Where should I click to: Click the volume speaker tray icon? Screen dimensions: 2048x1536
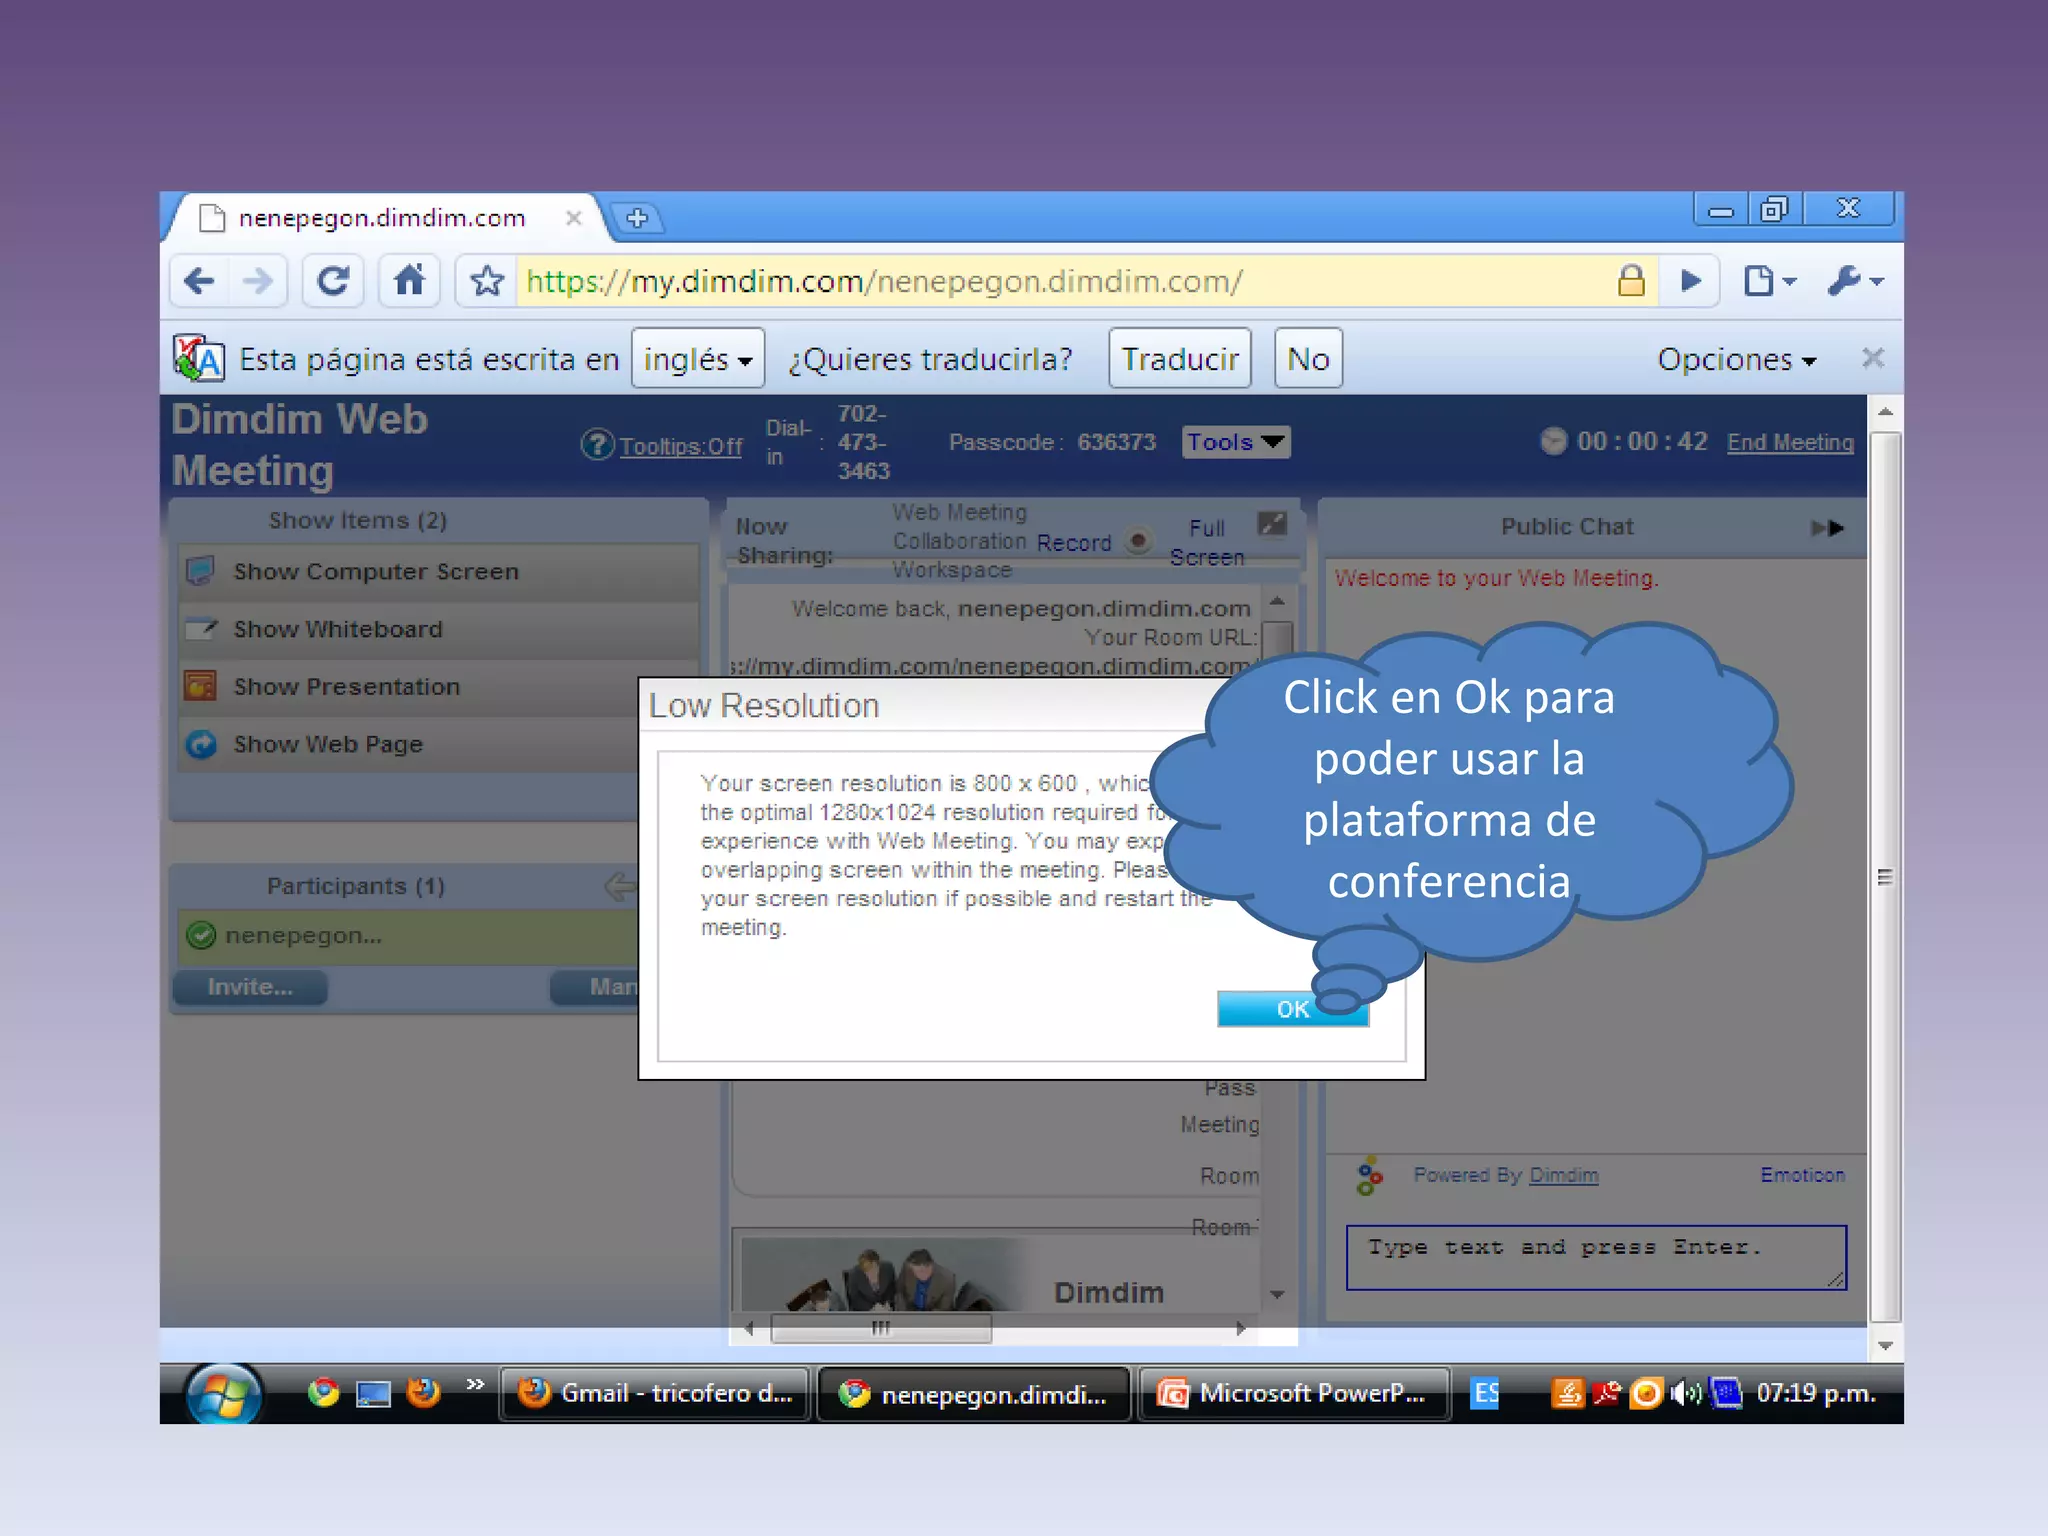pyautogui.click(x=1686, y=1393)
